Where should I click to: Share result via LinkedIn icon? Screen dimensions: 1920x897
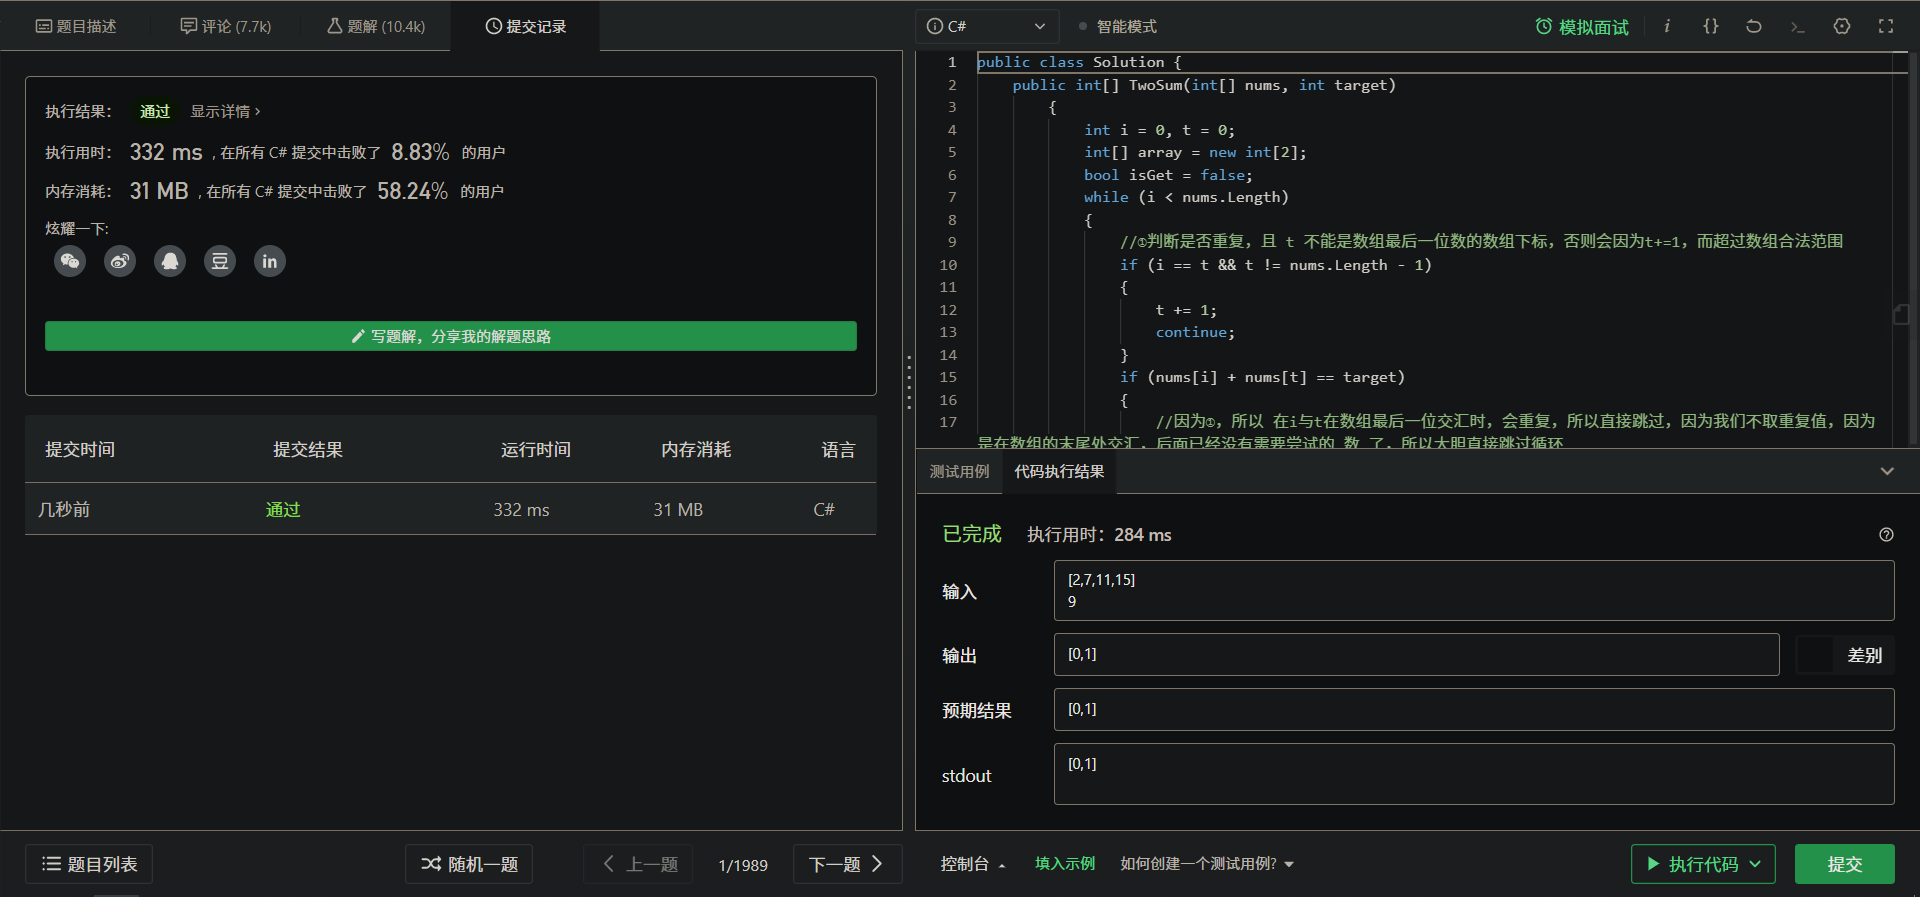point(270,261)
